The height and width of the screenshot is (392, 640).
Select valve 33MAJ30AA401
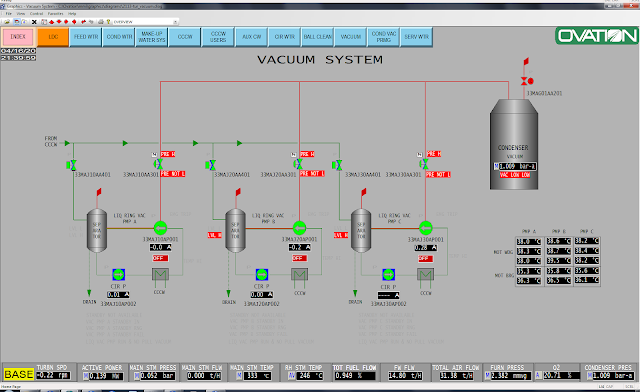338,165
